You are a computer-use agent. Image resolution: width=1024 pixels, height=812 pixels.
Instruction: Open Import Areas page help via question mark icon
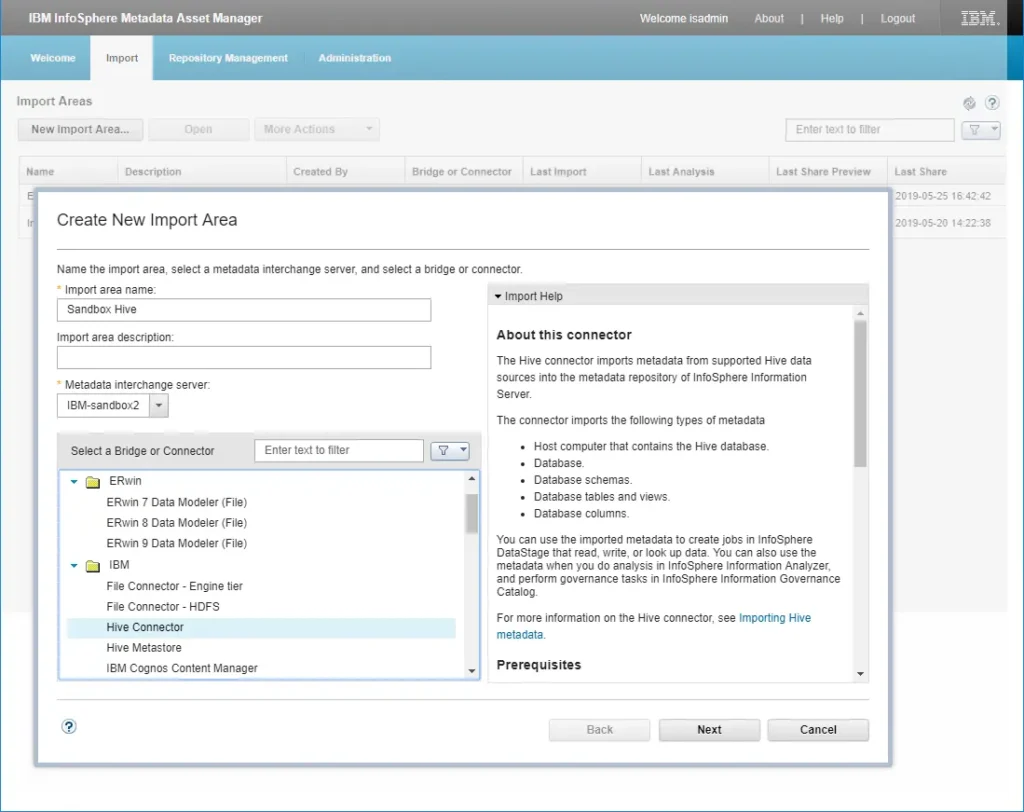(x=992, y=103)
